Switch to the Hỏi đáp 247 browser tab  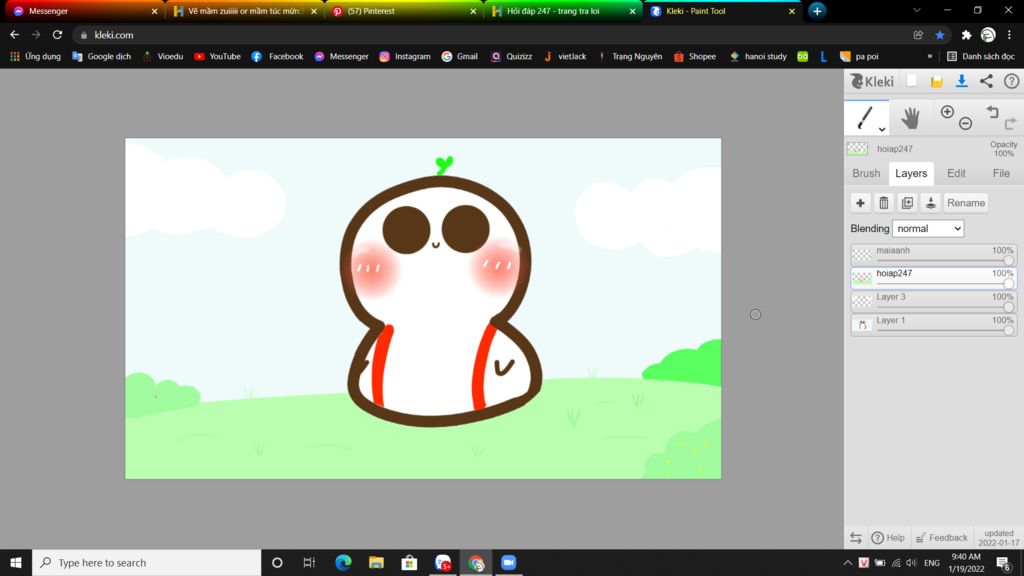tap(562, 11)
